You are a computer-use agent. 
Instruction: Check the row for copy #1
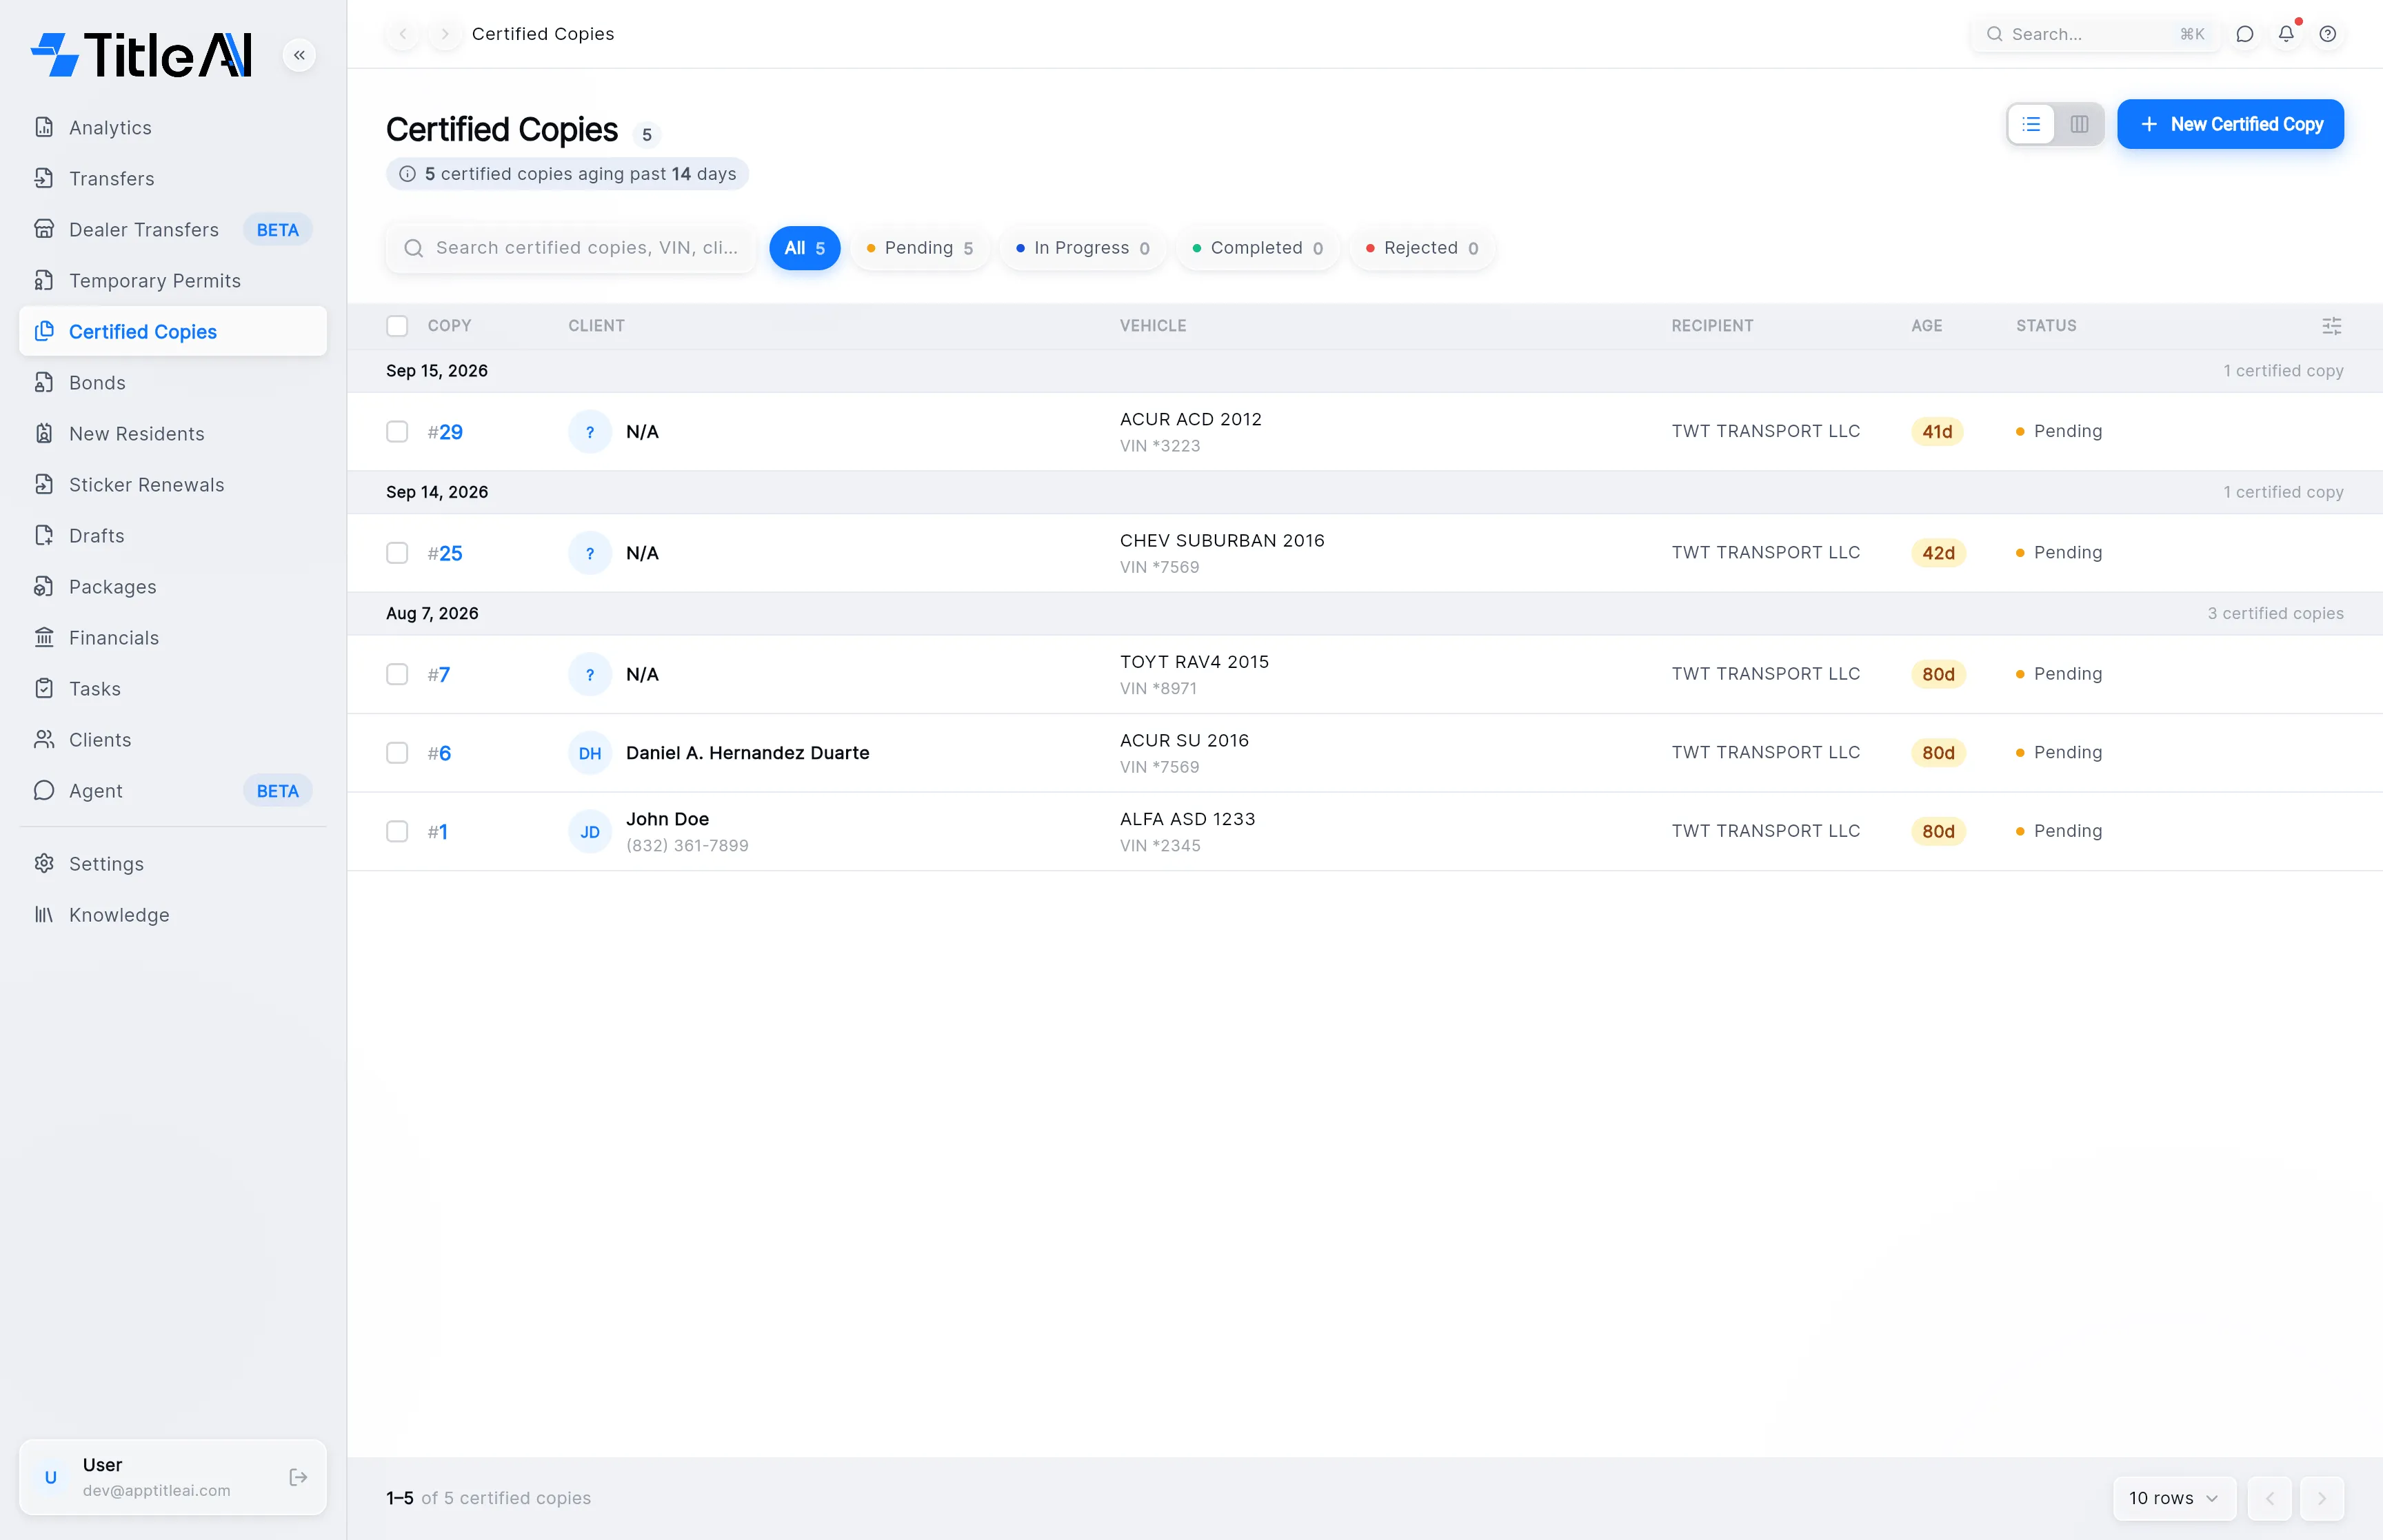(397, 832)
